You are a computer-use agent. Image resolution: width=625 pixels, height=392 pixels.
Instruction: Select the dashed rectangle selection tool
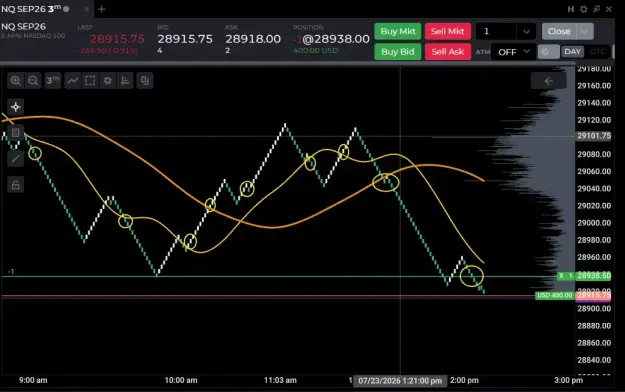90,81
